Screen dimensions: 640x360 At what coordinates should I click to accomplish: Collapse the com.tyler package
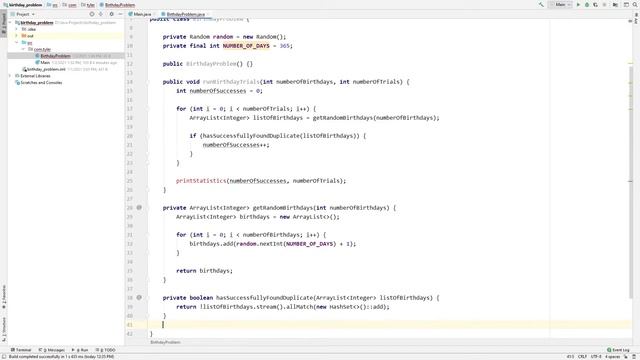pos(23,49)
